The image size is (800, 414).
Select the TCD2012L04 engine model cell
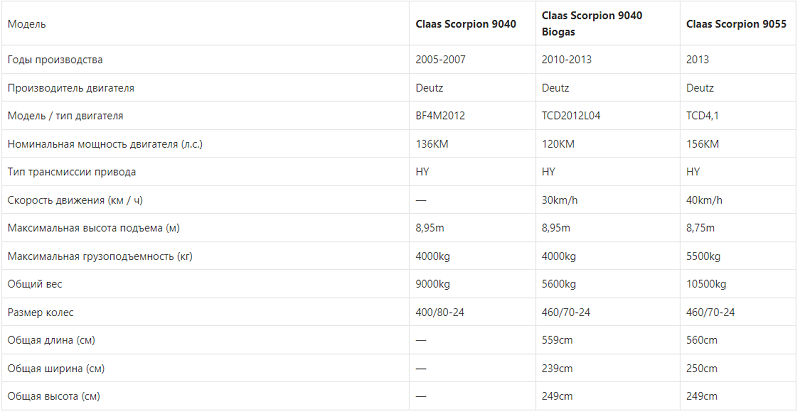pos(570,116)
